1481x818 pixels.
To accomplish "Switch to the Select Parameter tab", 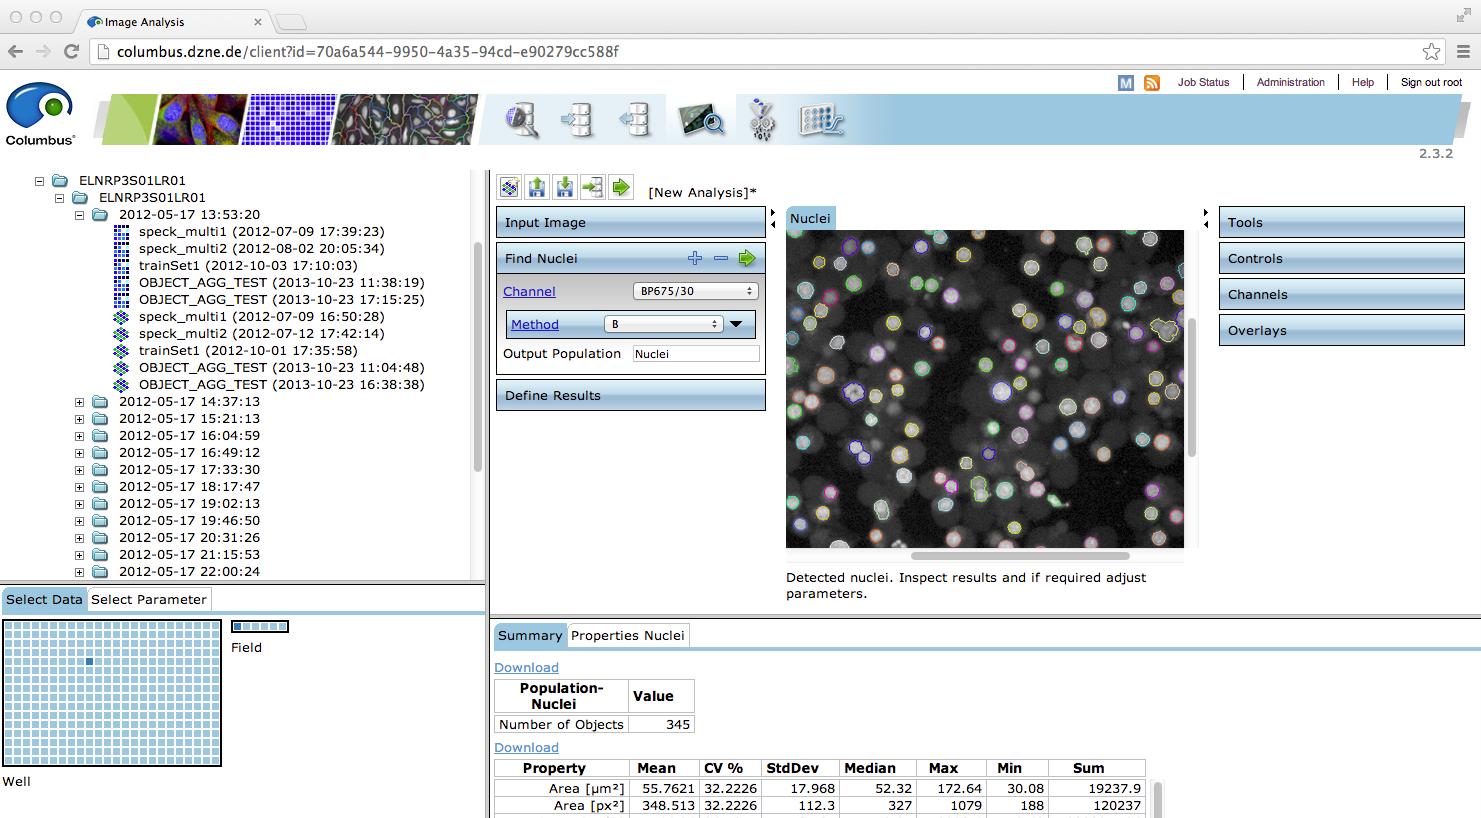I will tap(148, 600).
